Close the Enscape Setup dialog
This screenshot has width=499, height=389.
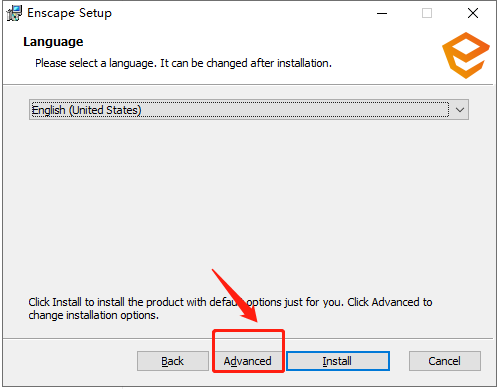tap(473, 13)
